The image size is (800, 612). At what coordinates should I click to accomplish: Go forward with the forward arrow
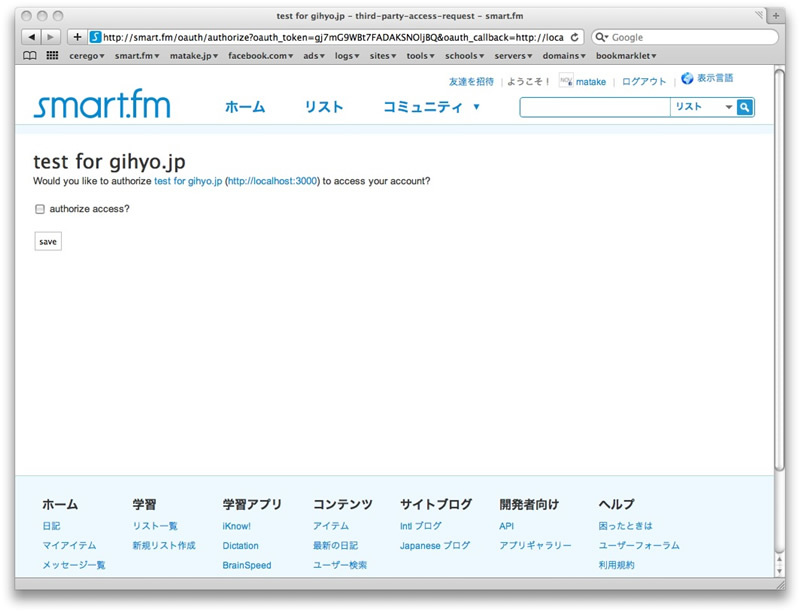pyautogui.click(x=51, y=37)
